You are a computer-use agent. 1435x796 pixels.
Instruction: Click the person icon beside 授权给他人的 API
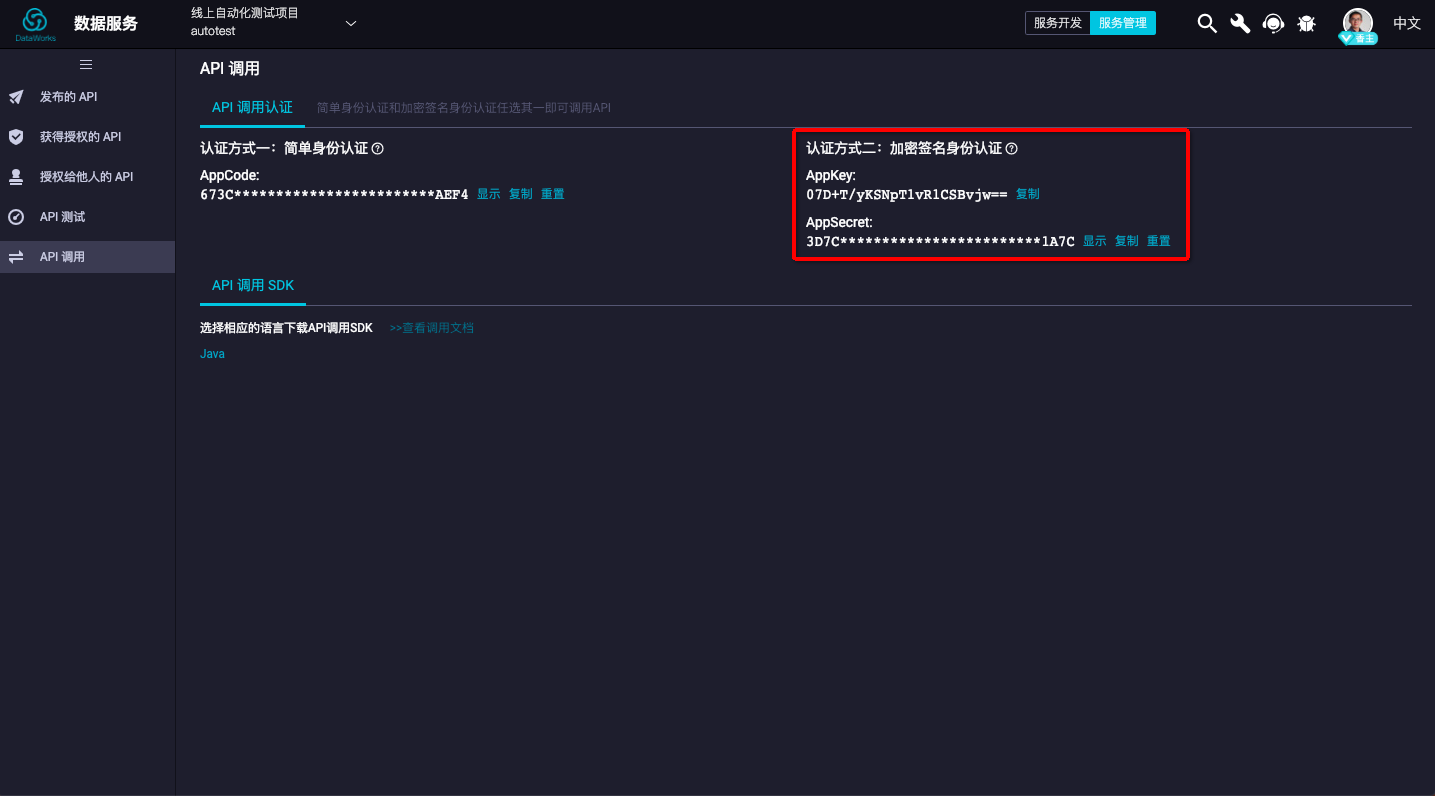tap(16, 177)
